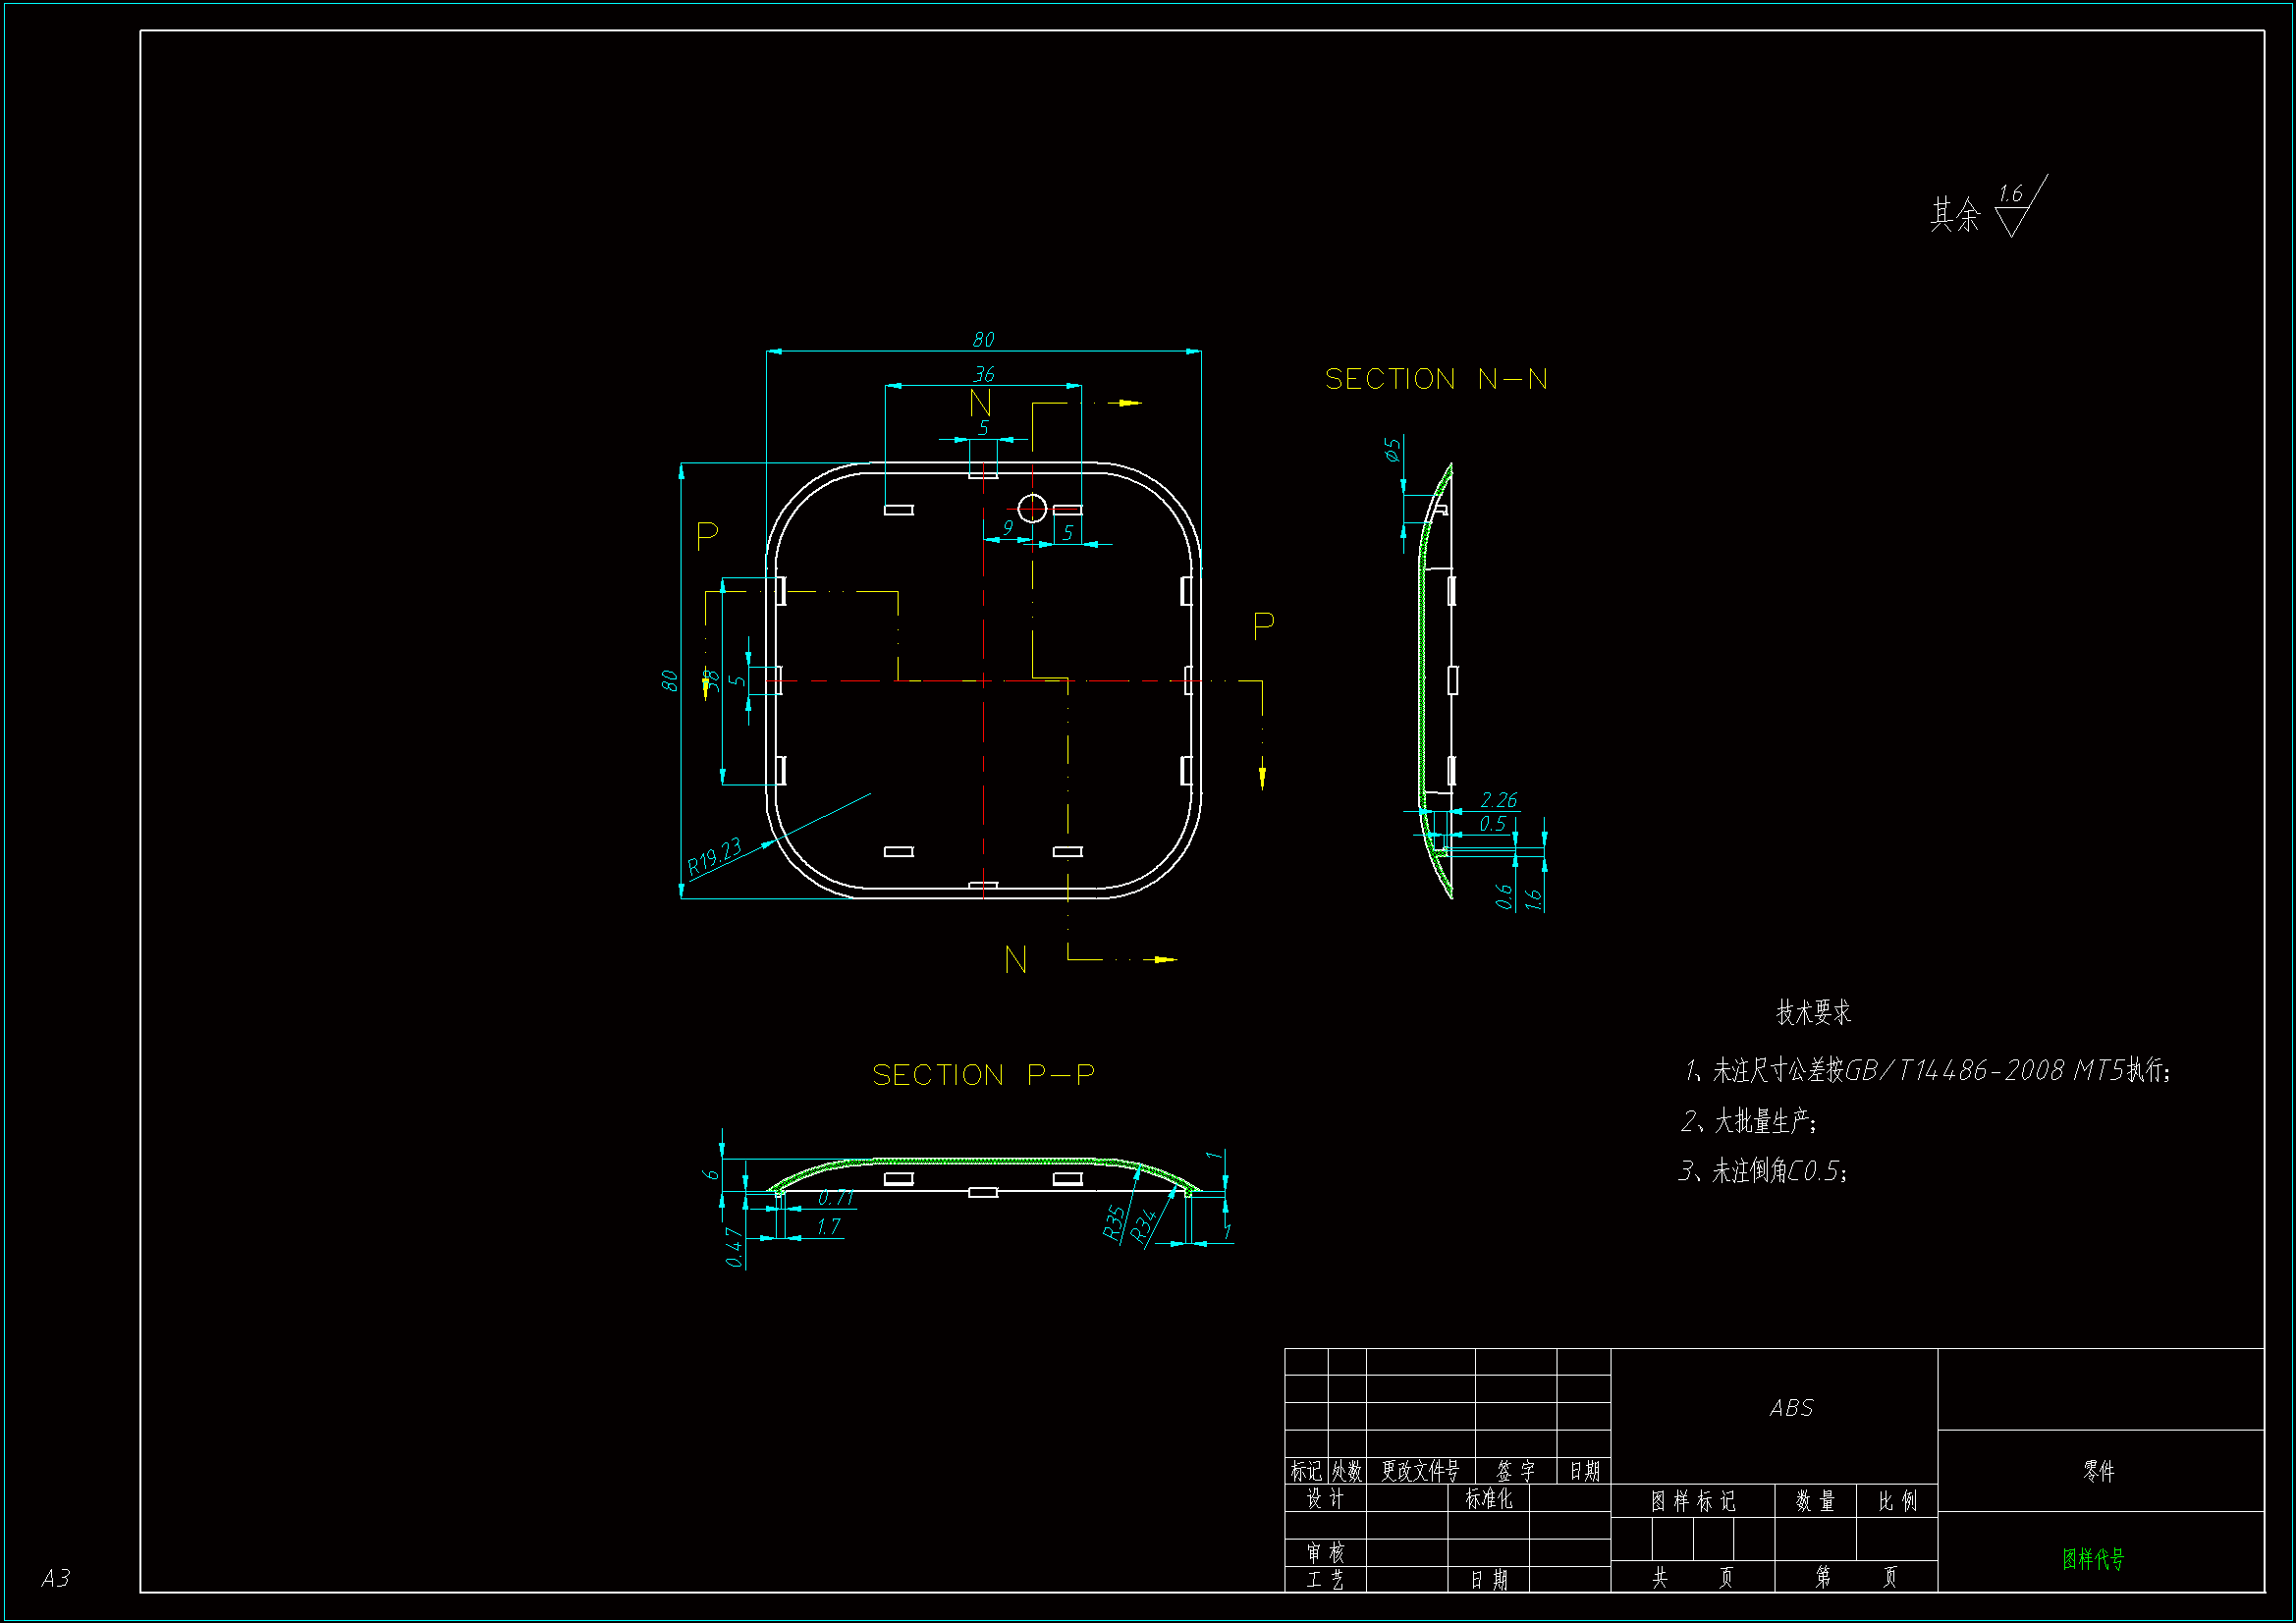Select the R35 radius dimension
Image resolution: width=2296 pixels, height=1623 pixels.
tap(1113, 1222)
